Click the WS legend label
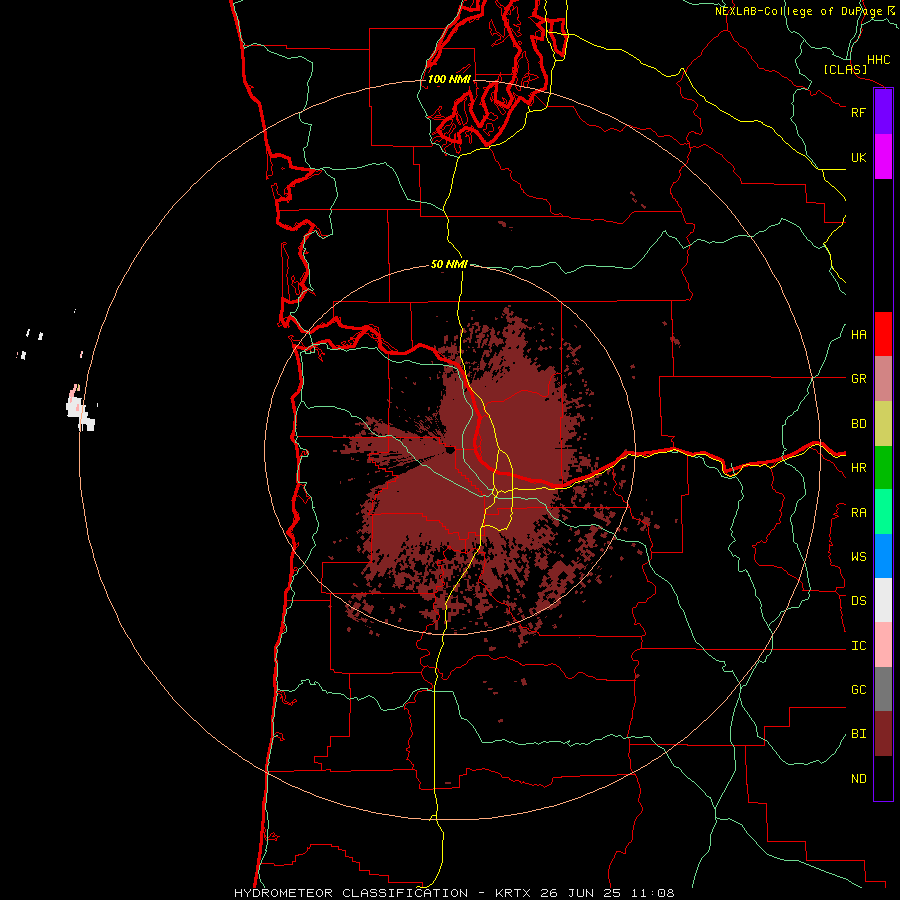Screen dimensions: 900x900 [858, 557]
